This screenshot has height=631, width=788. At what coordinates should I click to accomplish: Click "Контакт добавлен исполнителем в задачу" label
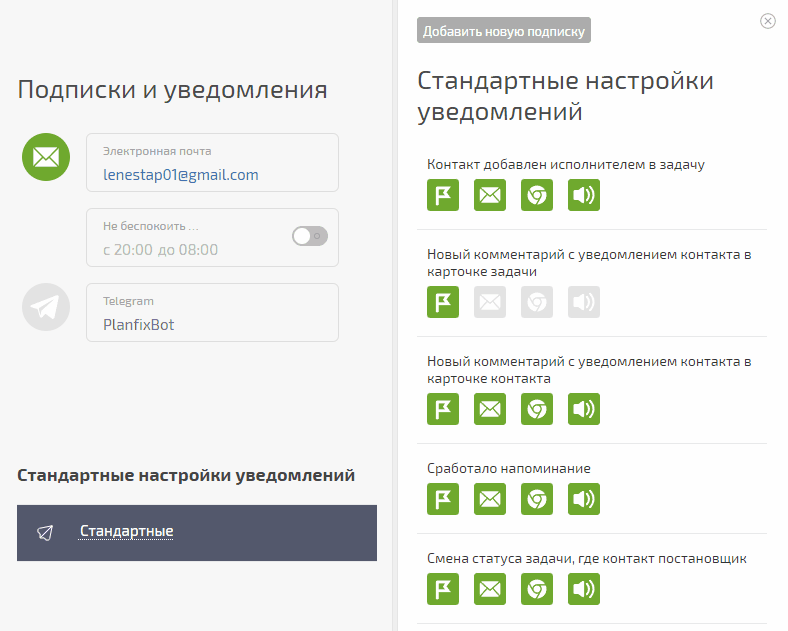point(566,164)
